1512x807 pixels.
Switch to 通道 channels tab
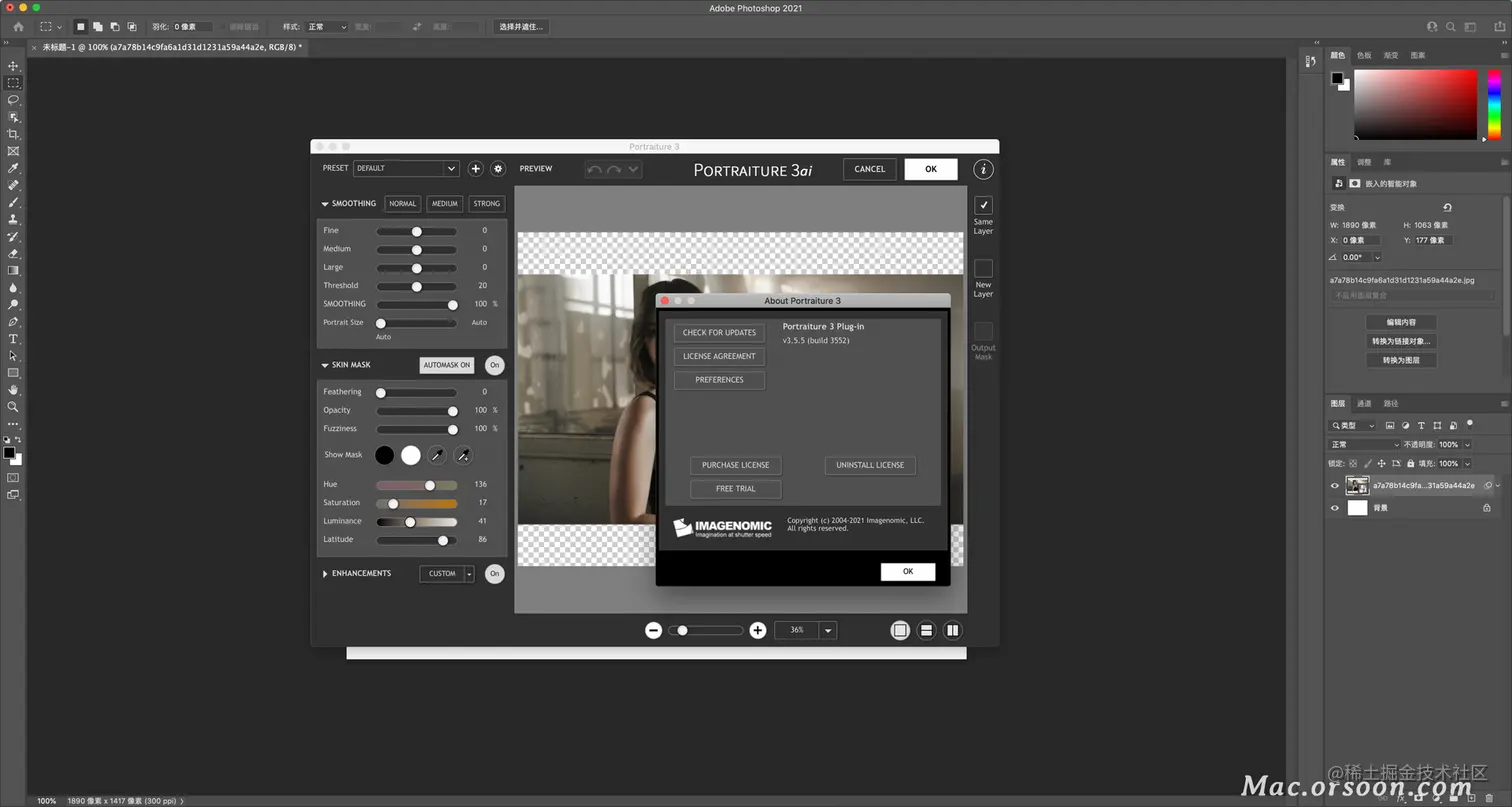pyautogui.click(x=1364, y=404)
